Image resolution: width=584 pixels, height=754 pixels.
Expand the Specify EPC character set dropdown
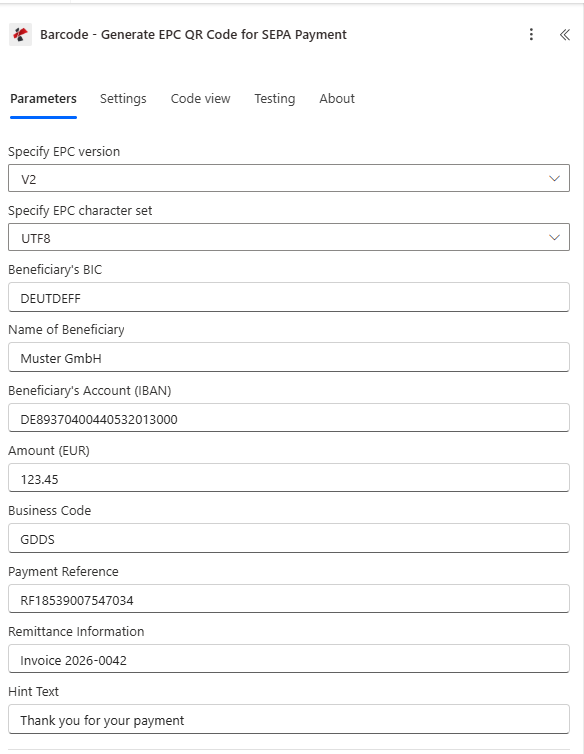point(289,237)
